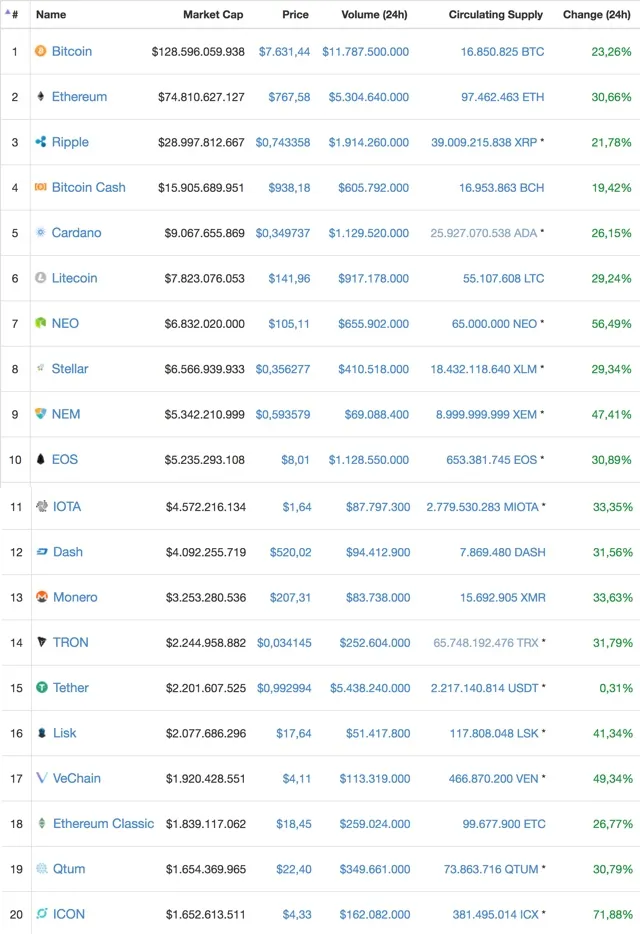Click Ripple volume $1.914.260.000
This screenshot has height=934, width=640.
[x=369, y=142]
